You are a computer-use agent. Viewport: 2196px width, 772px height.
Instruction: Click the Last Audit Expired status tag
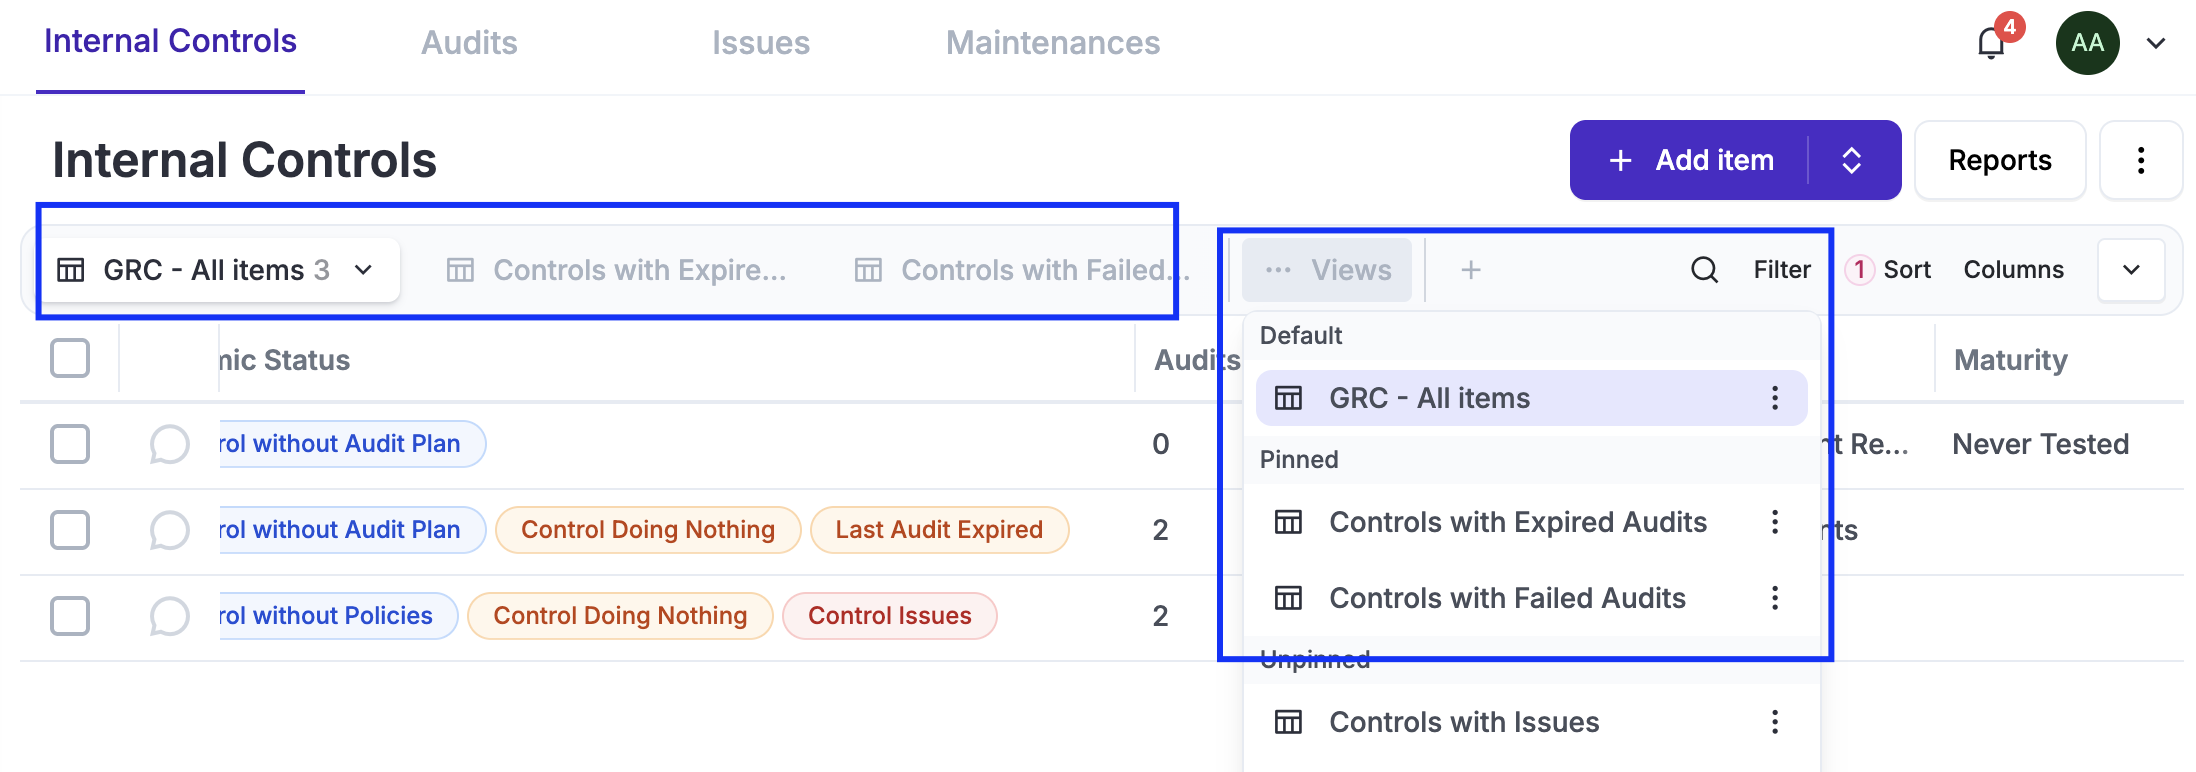tap(939, 530)
